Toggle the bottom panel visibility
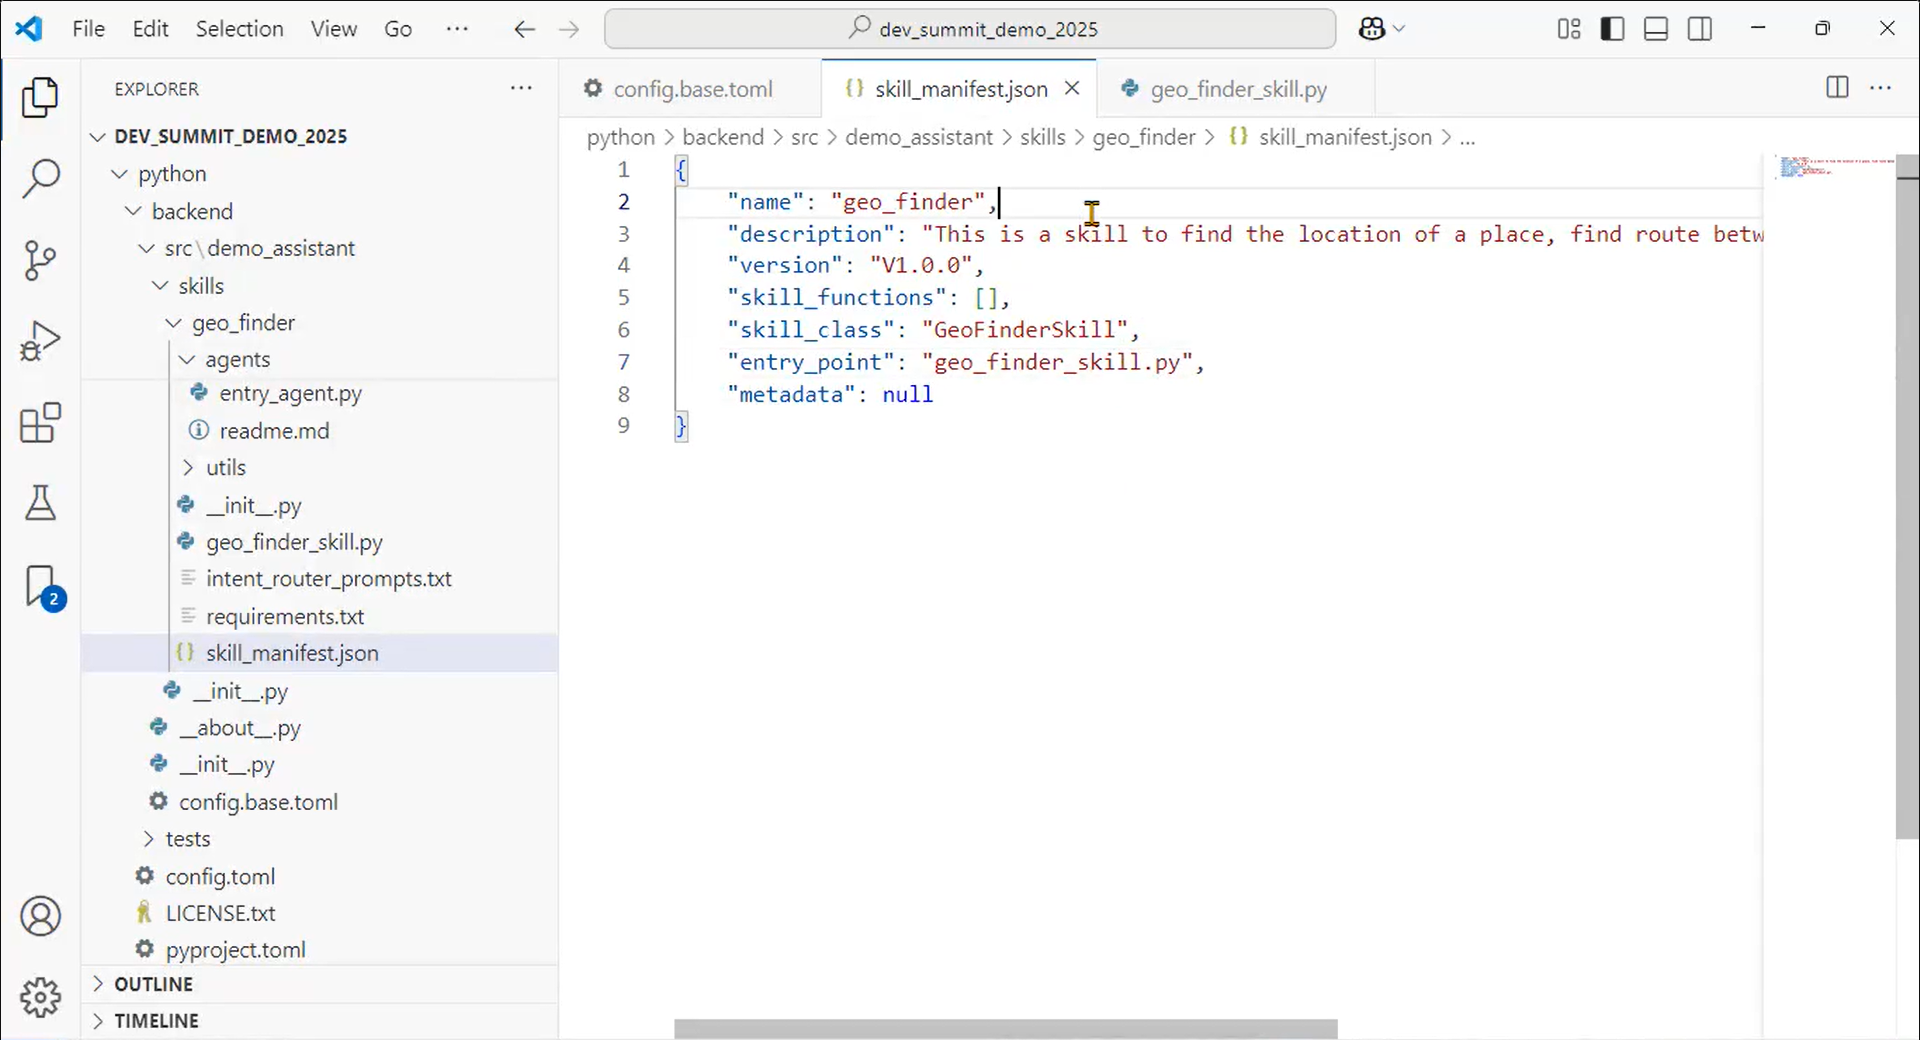 [1656, 28]
